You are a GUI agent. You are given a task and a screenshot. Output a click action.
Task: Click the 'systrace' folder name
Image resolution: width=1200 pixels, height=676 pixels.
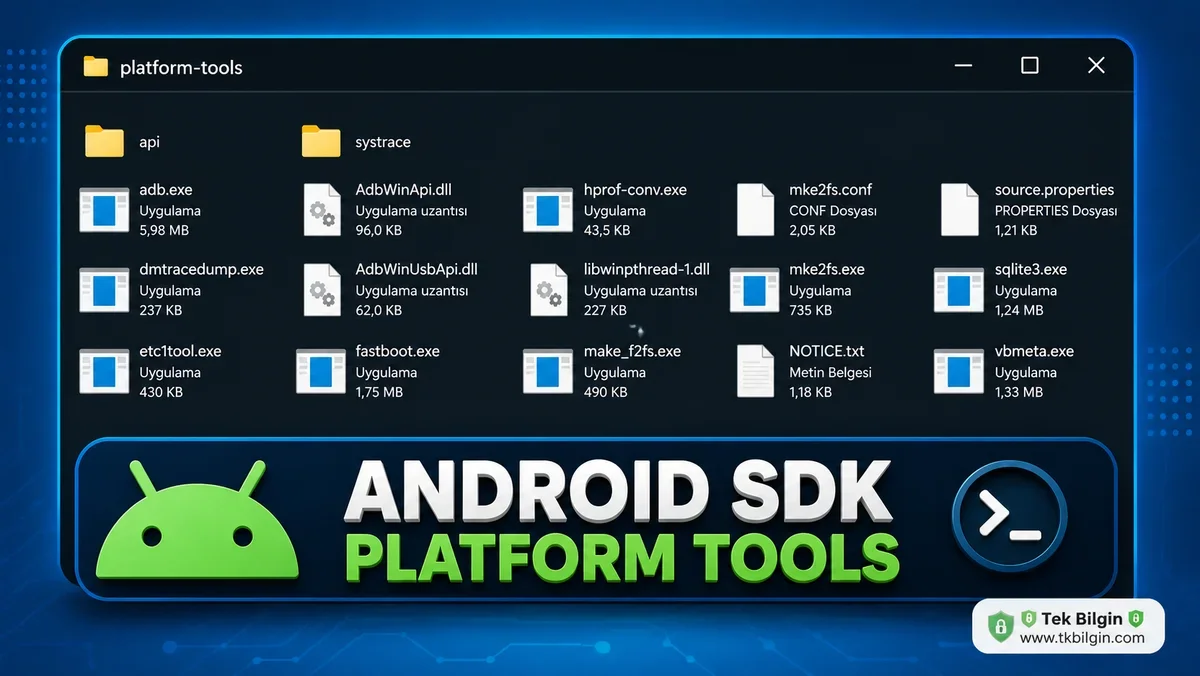click(x=383, y=142)
